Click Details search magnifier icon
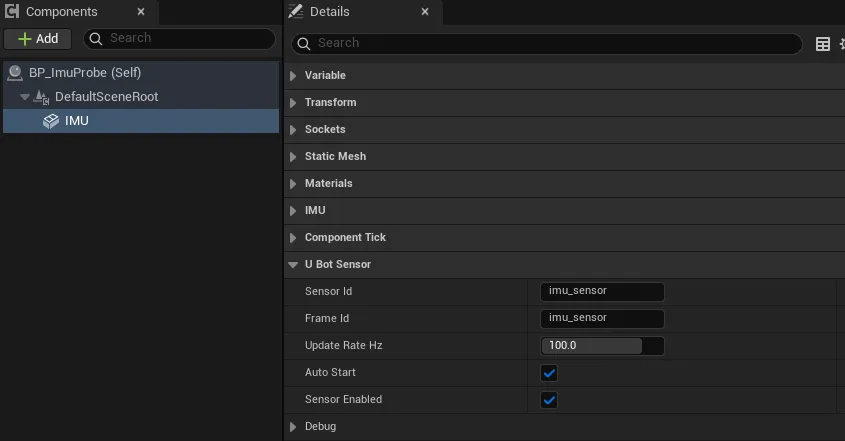 304,44
